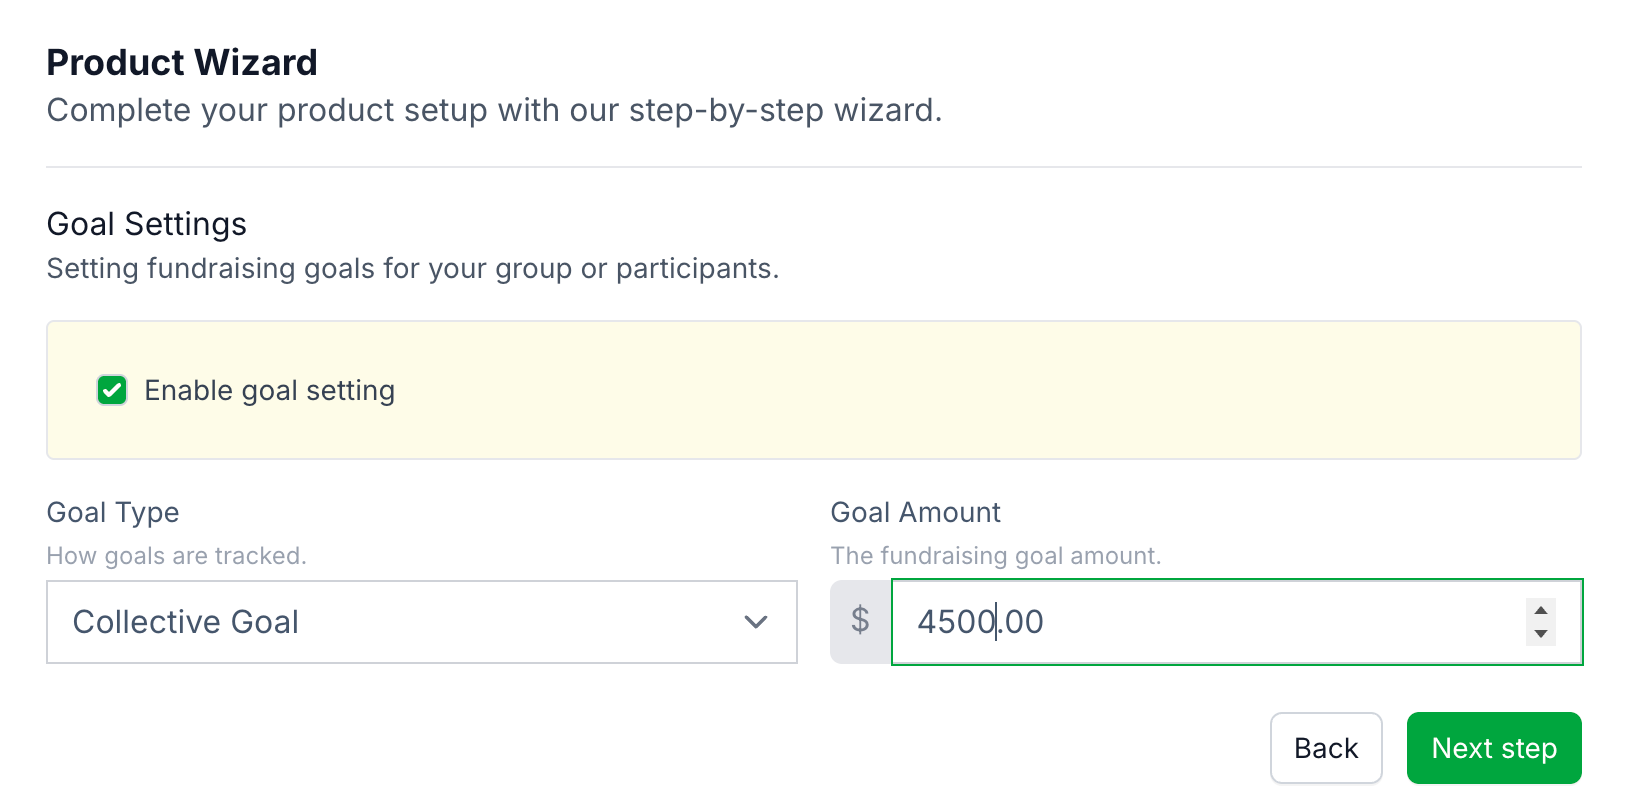Click 'The fundraising goal amount.' helper text

coord(996,556)
